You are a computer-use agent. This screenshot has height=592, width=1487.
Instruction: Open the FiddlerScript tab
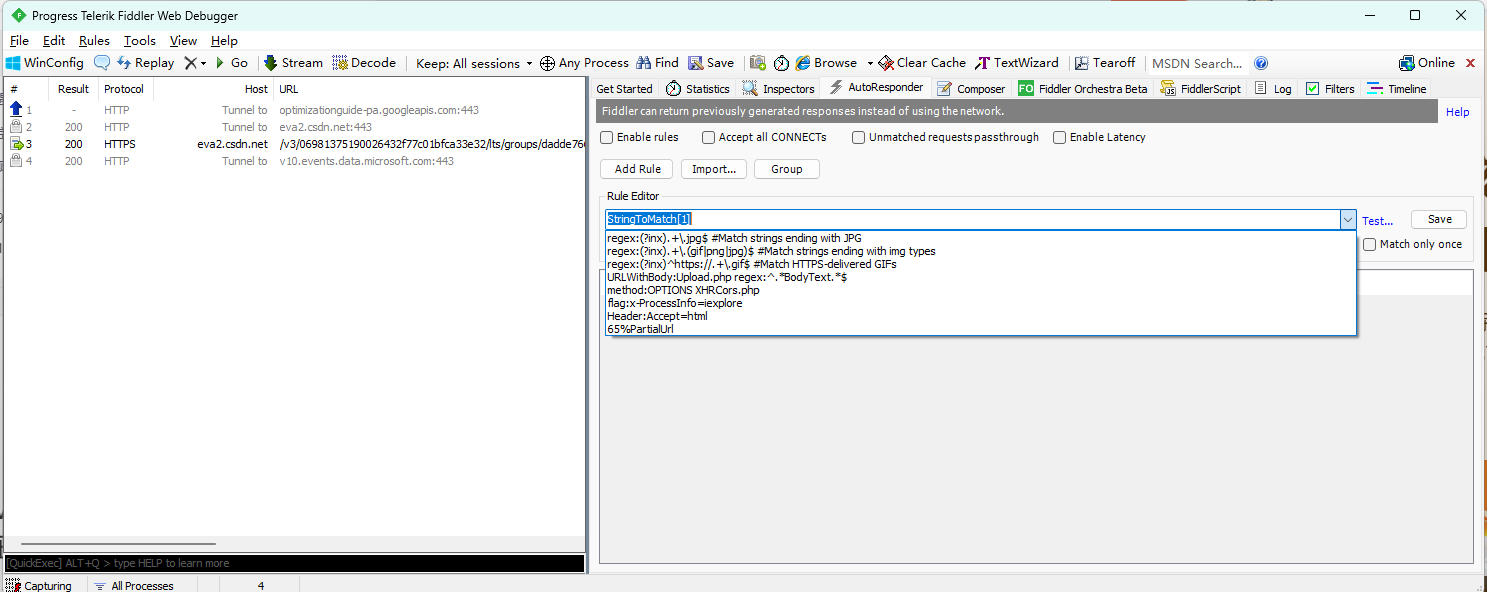coord(1201,89)
